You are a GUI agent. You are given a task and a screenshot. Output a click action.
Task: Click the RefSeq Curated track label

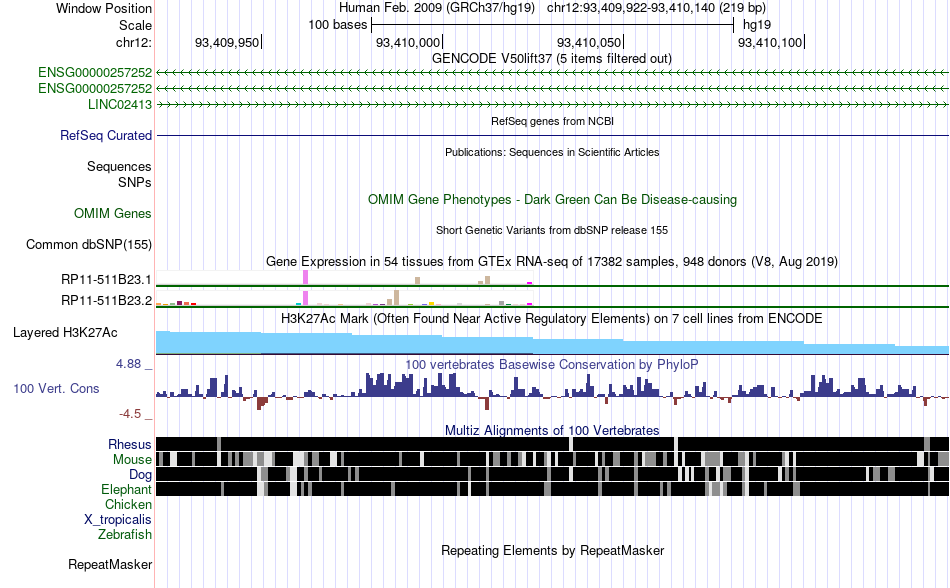pos(106,135)
